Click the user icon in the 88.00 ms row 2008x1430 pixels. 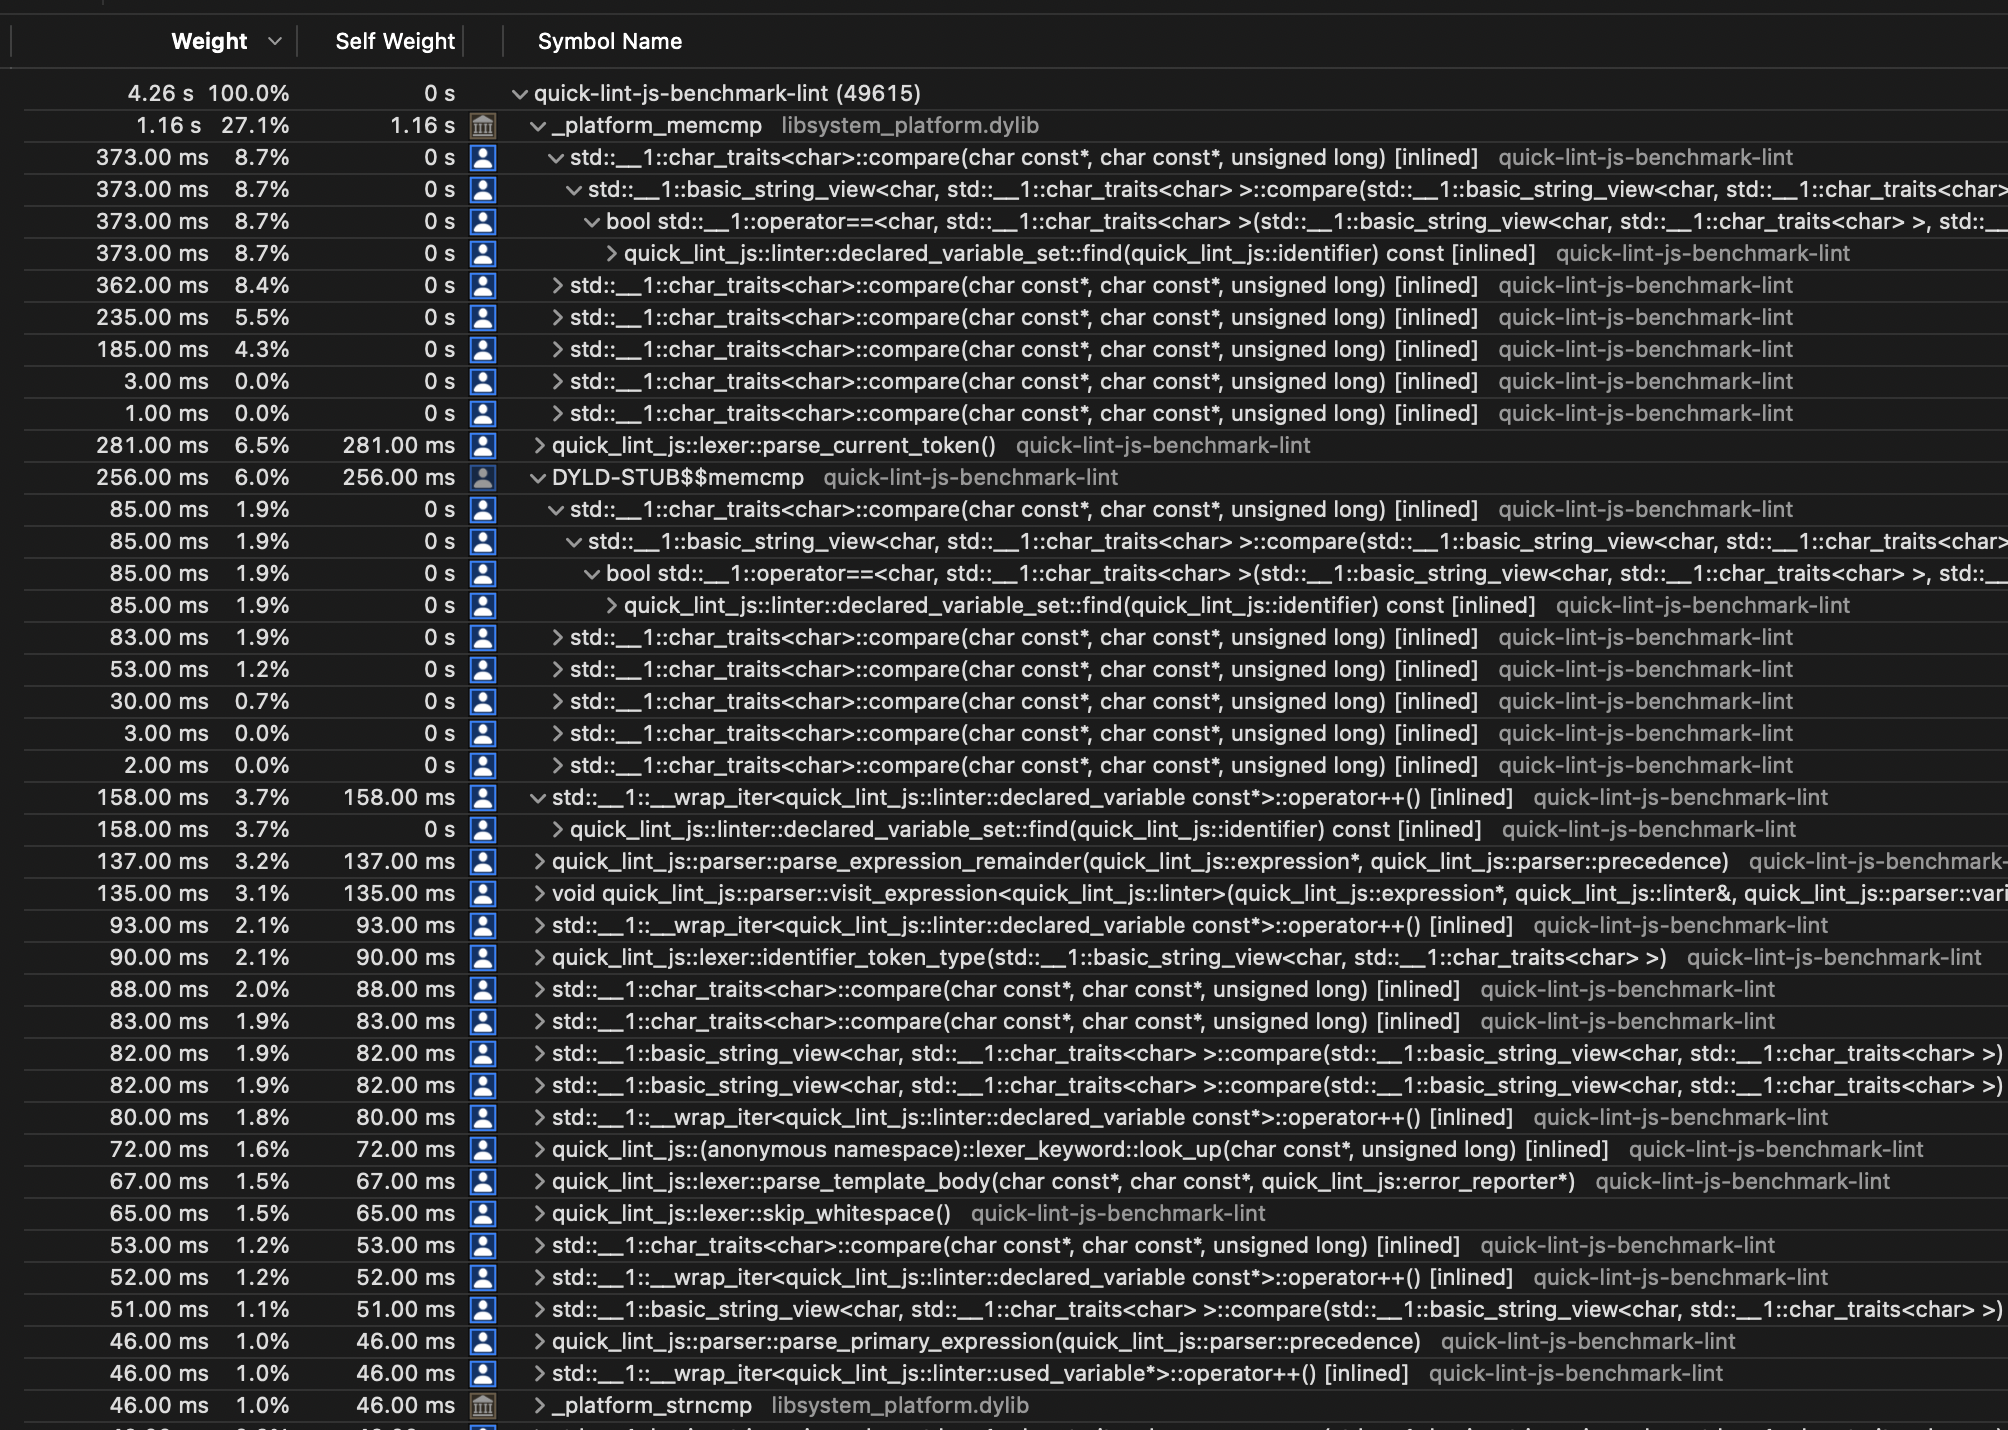483,989
